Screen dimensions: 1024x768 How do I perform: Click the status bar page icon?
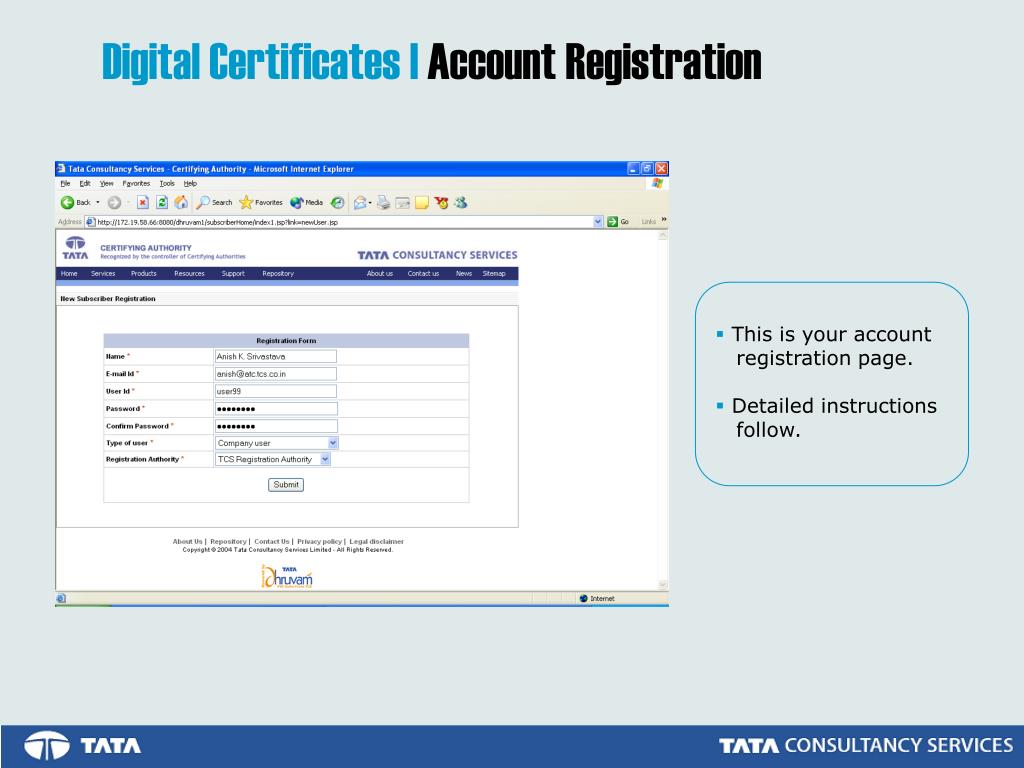(x=61, y=598)
